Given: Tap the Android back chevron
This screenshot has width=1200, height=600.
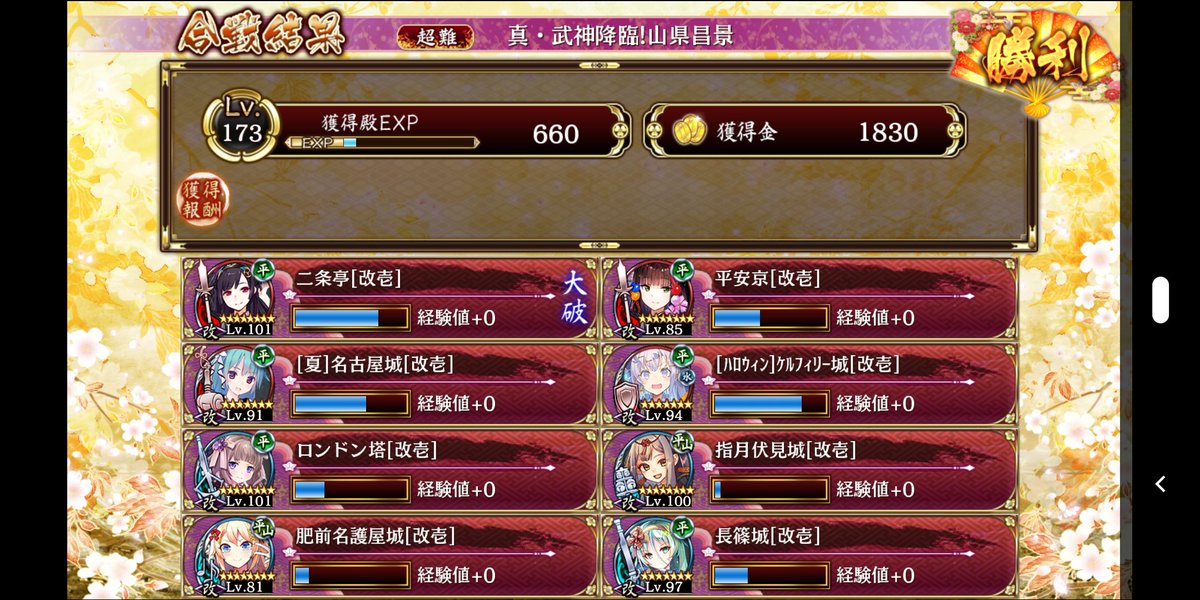Looking at the screenshot, I should (x=1160, y=484).
